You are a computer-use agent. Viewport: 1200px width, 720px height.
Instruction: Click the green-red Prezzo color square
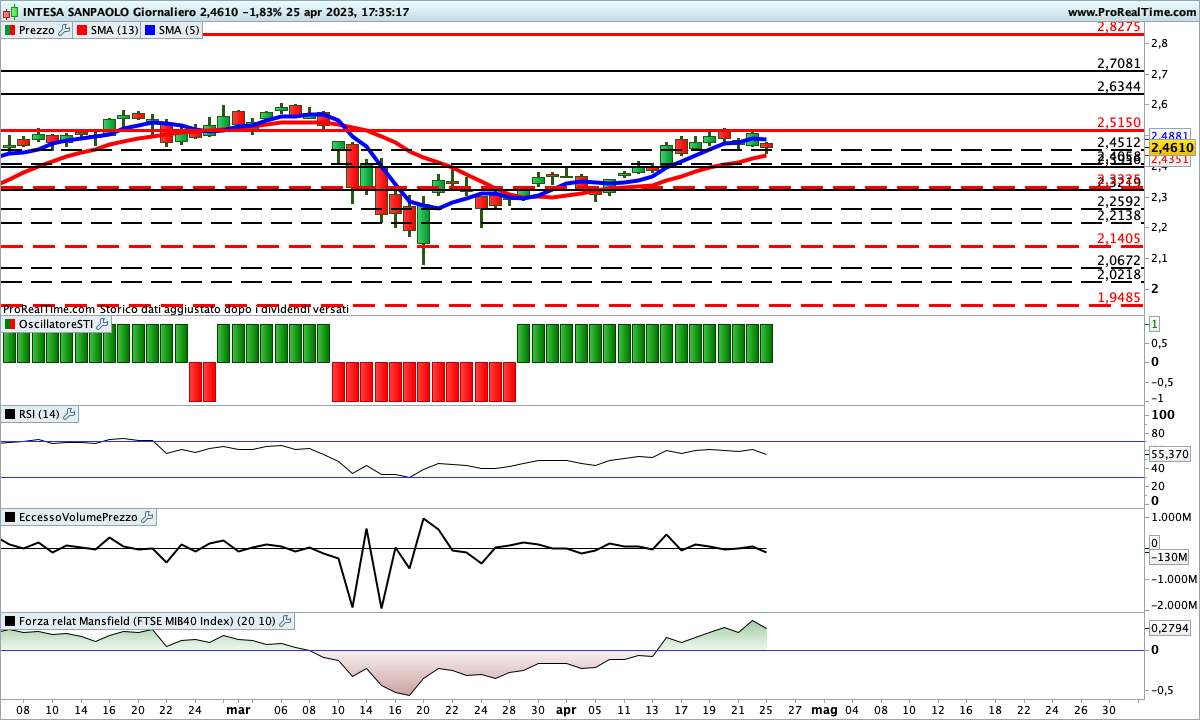click(x=10, y=30)
